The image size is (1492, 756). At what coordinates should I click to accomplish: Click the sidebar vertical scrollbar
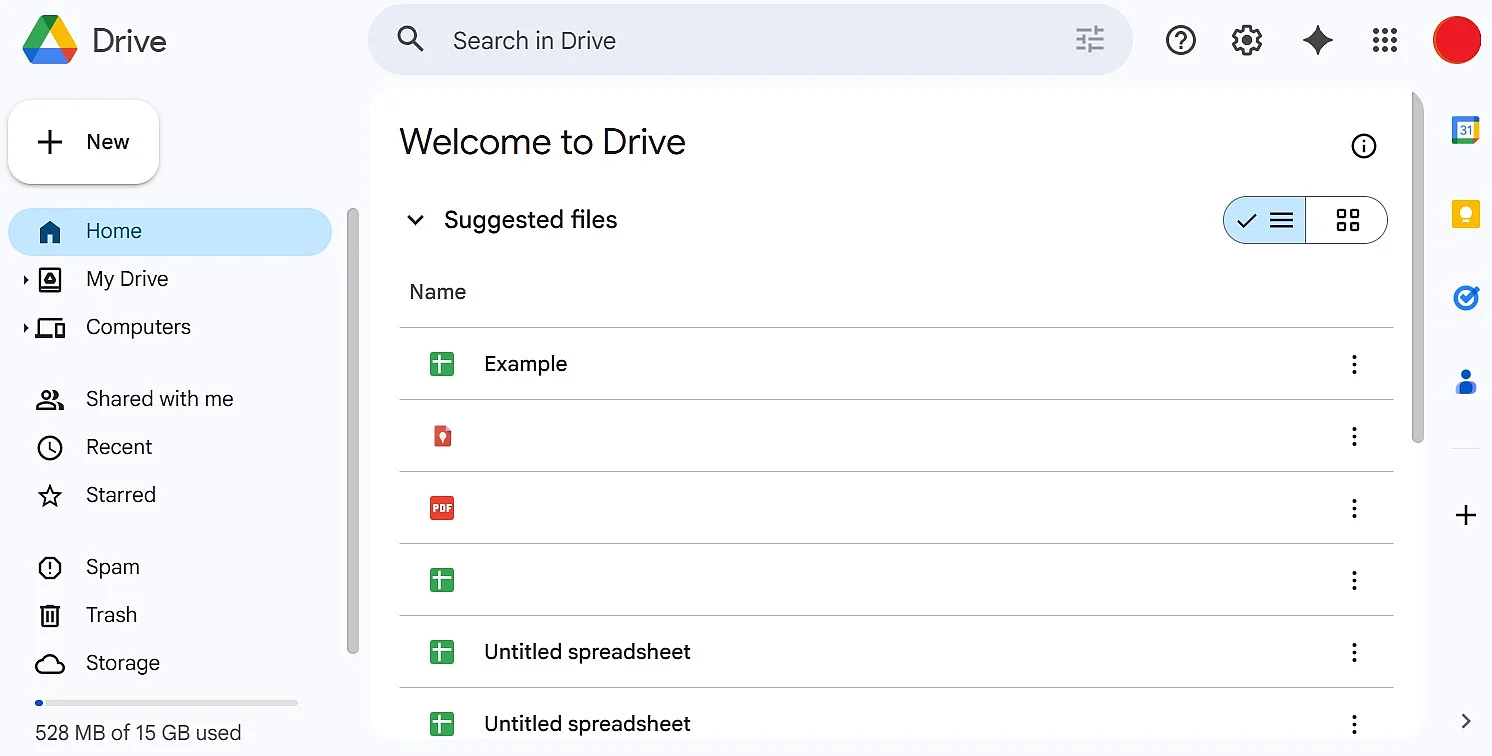(x=352, y=430)
